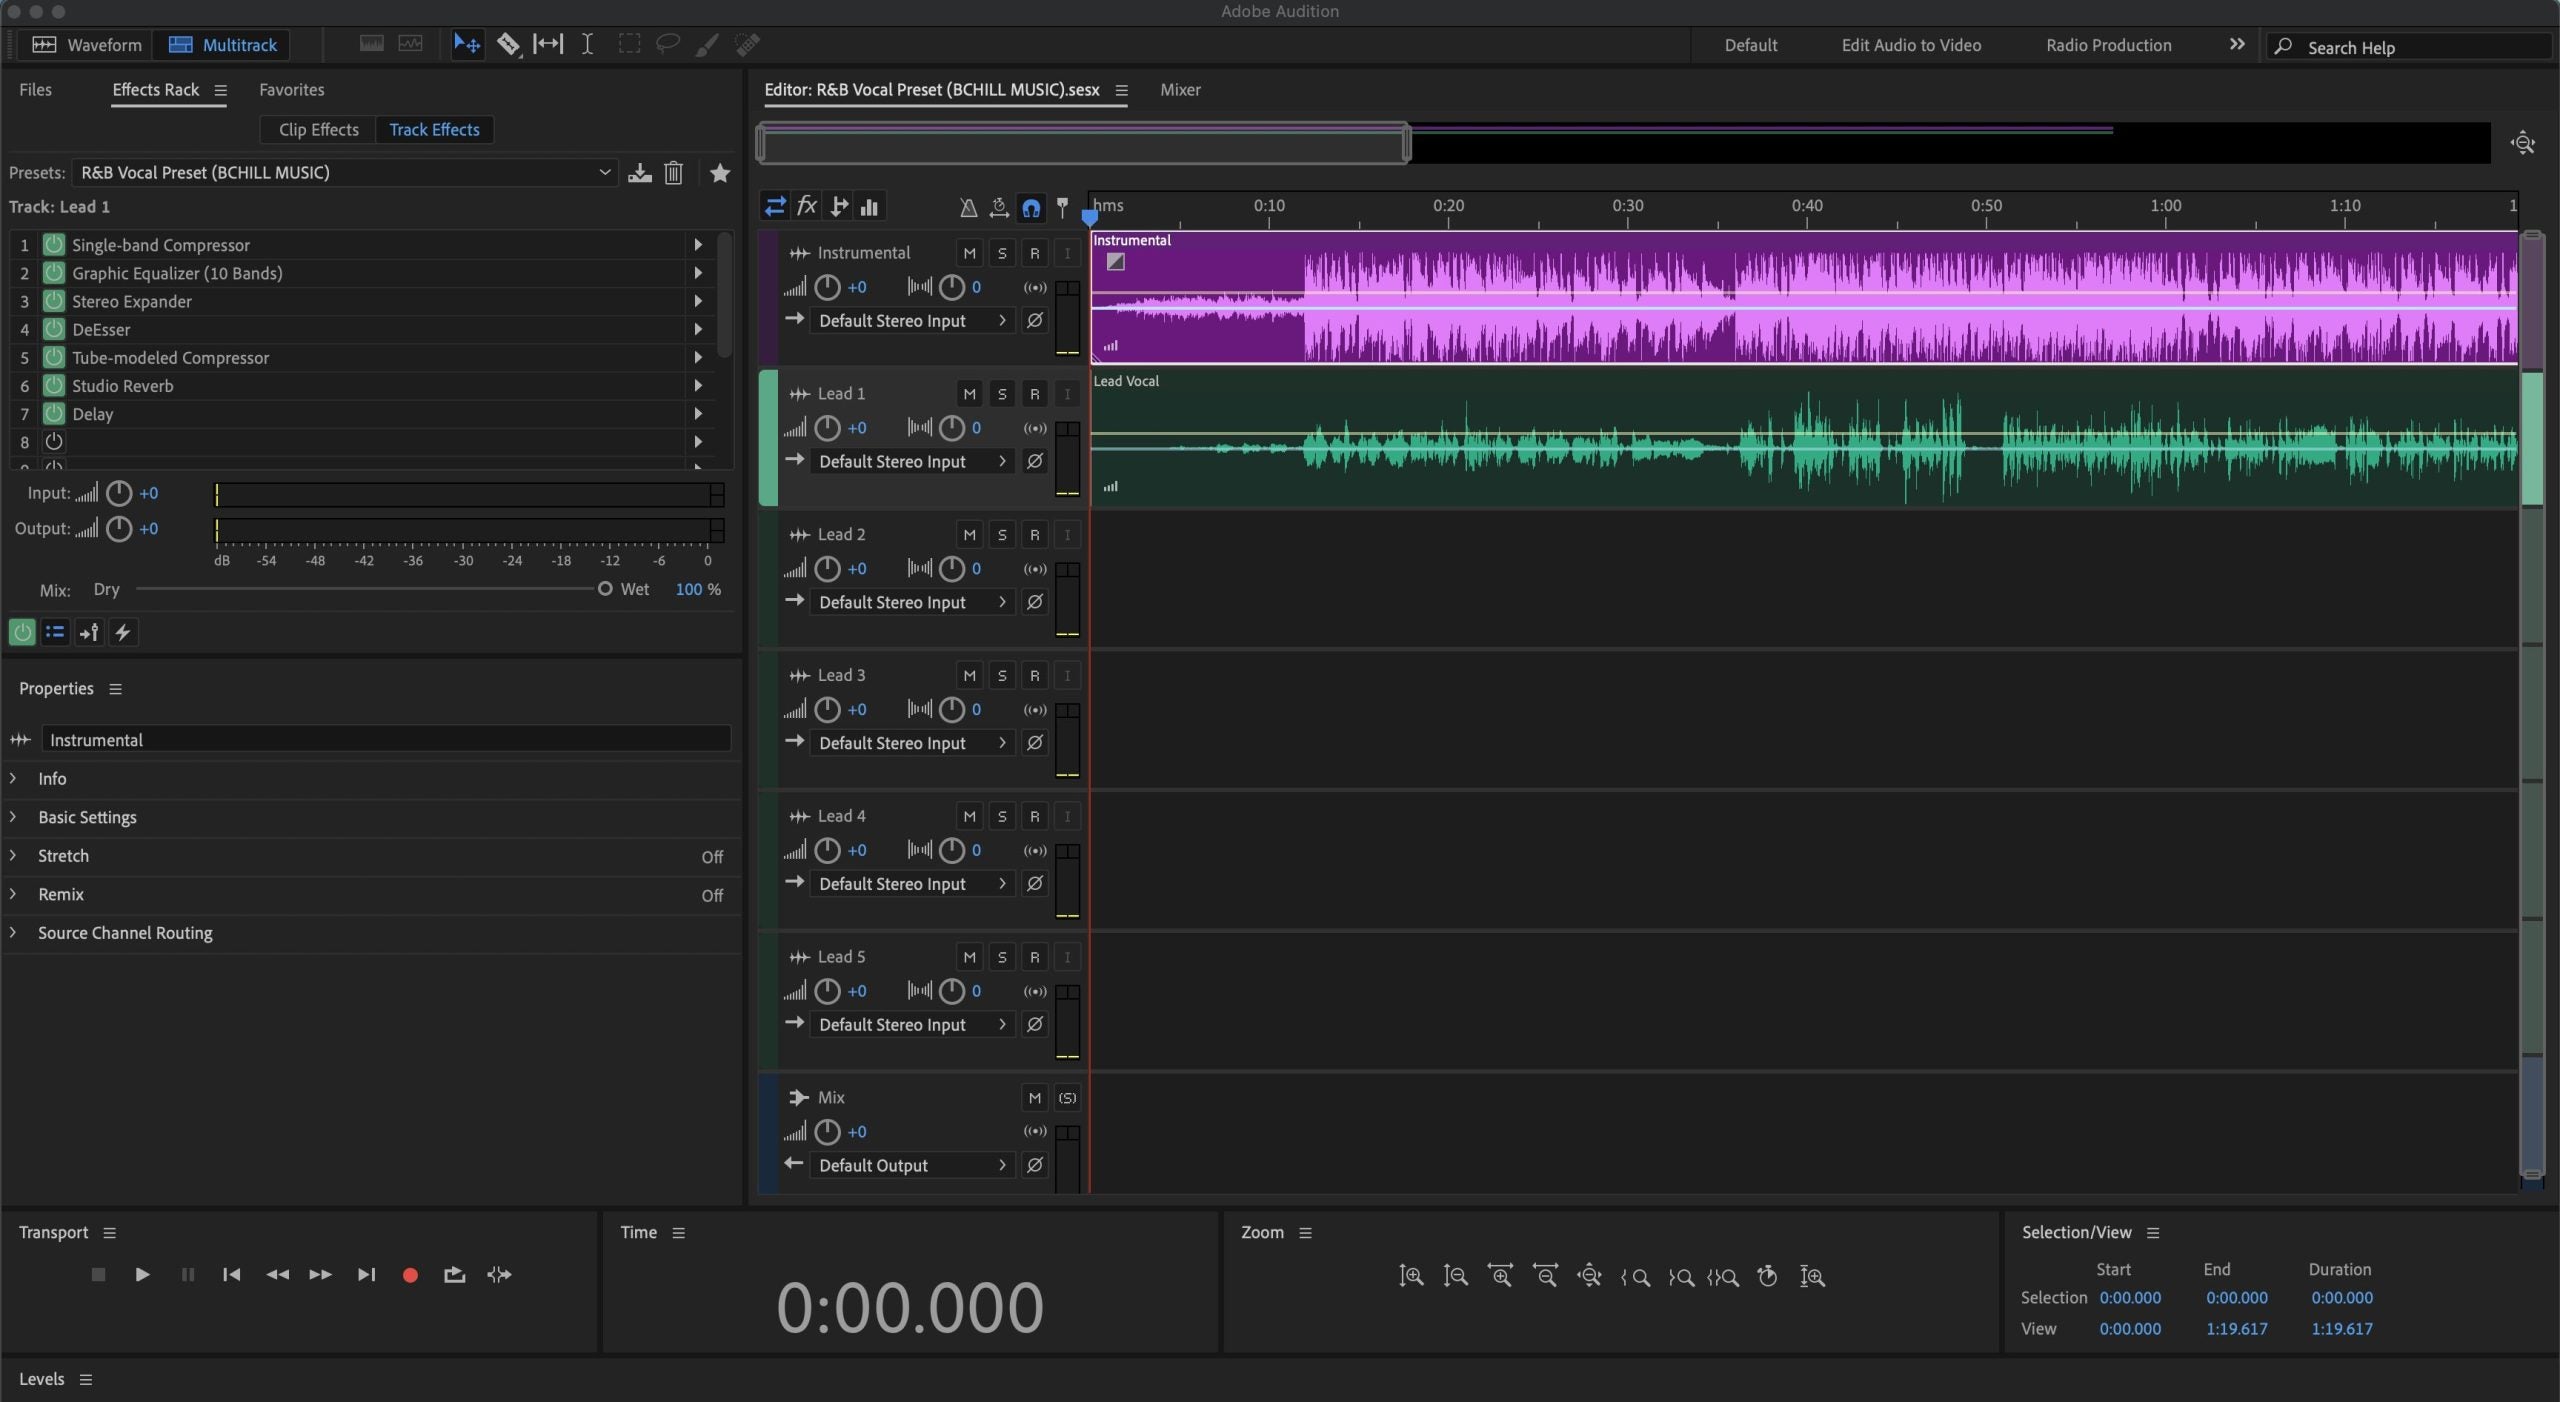This screenshot has width=2560, height=1402.
Task: Select the Razor tool in toolbar
Action: tap(508, 44)
